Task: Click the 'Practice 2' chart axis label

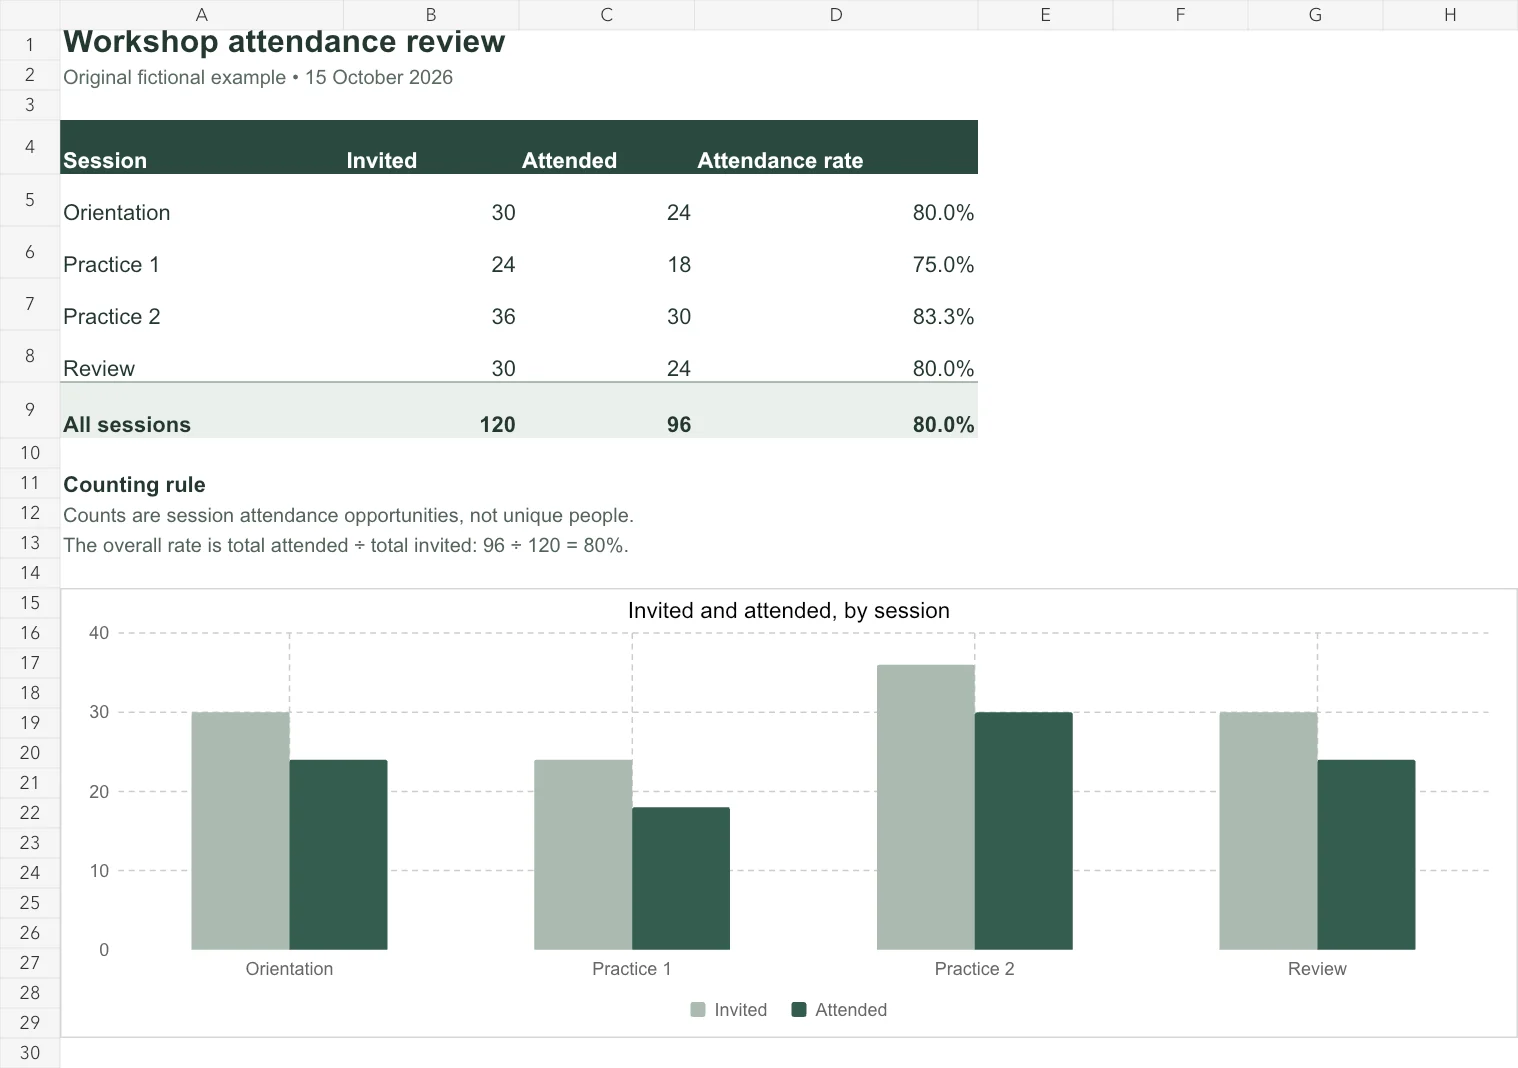Action: pos(975,969)
